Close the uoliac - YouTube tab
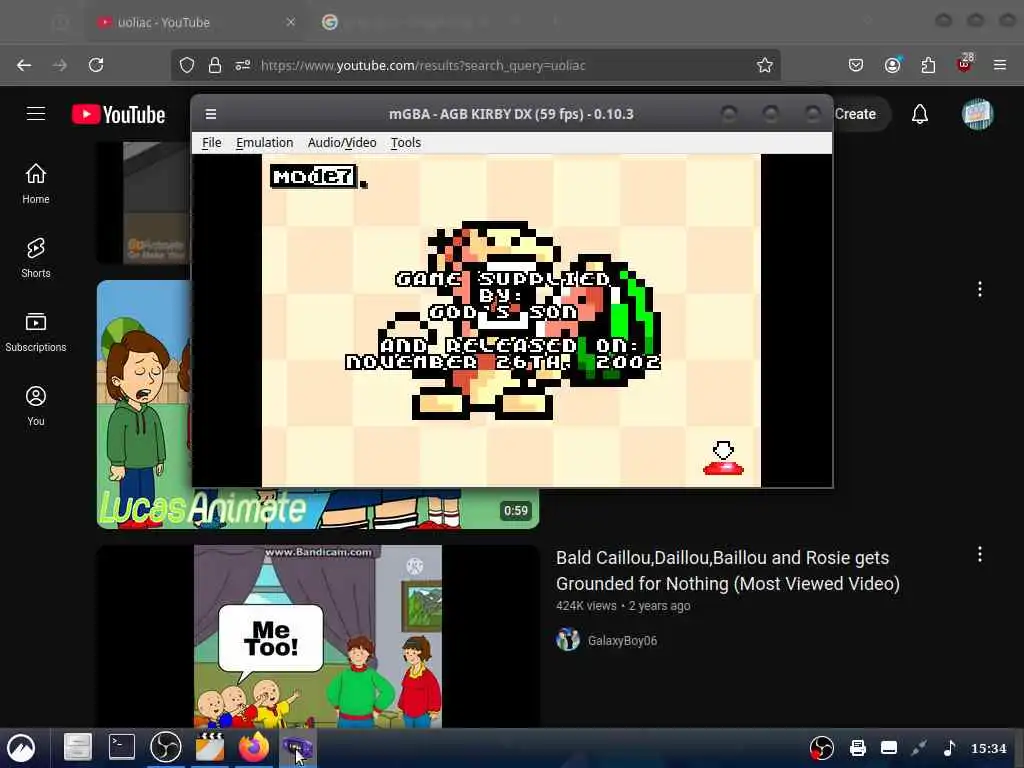The height and width of the screenshot is (768, 1024). 291,22
